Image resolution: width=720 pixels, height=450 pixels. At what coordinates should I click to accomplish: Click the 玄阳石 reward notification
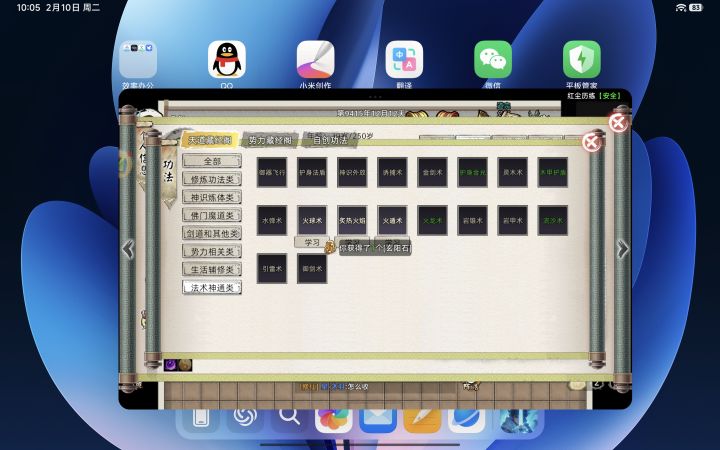tap(375, 248)
